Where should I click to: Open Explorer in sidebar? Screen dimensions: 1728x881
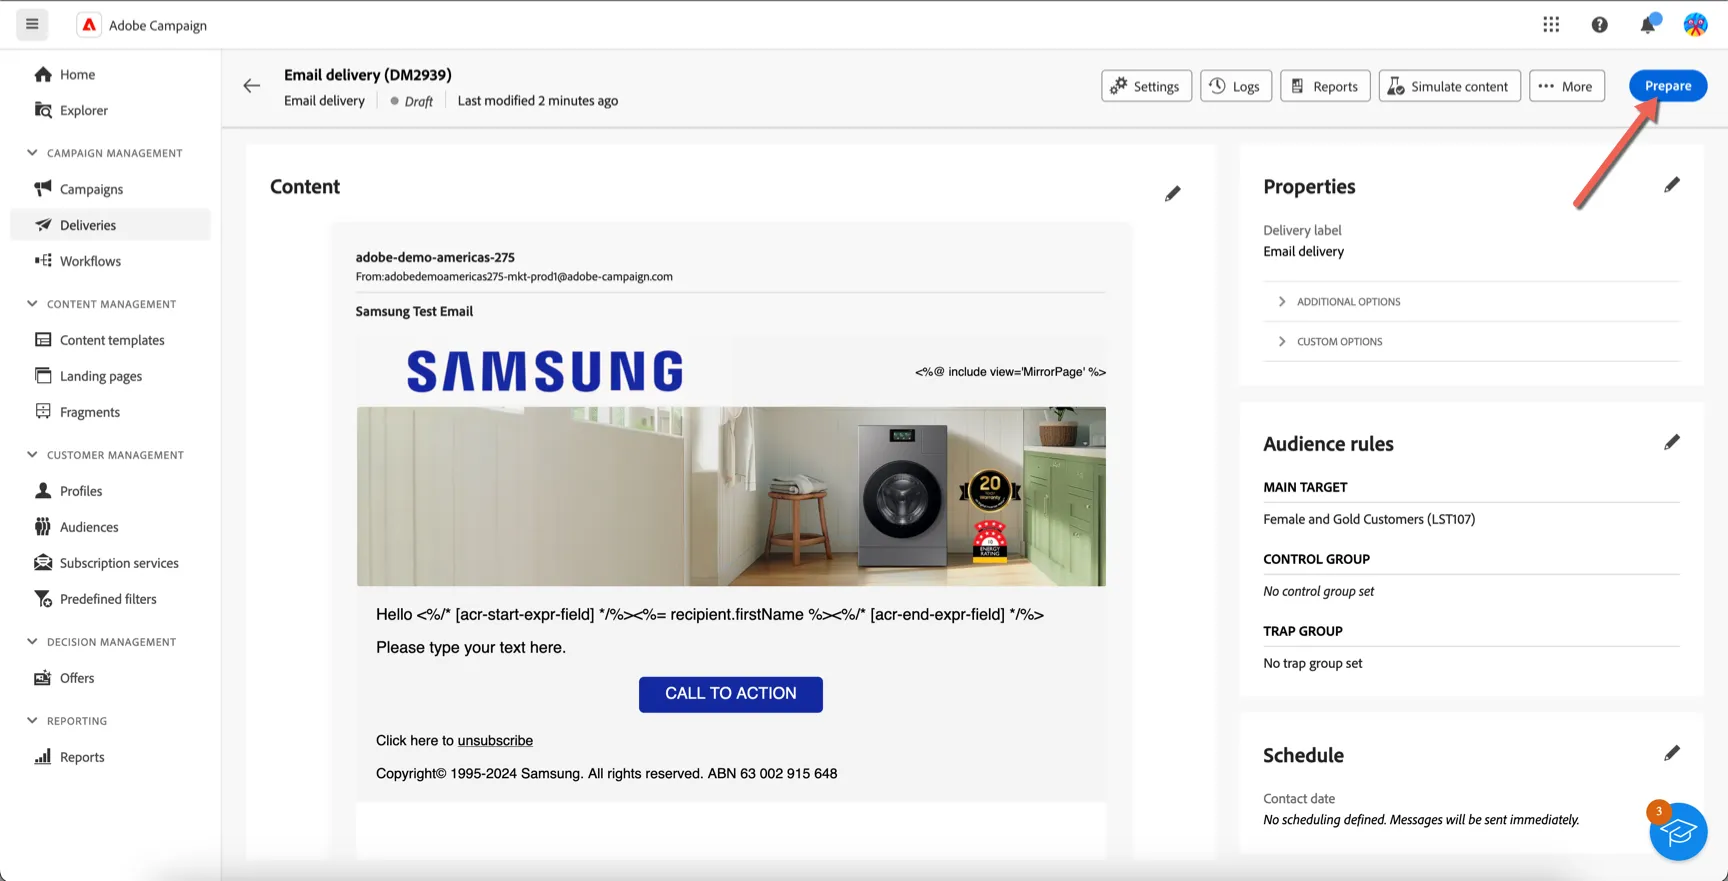point(110,110)
